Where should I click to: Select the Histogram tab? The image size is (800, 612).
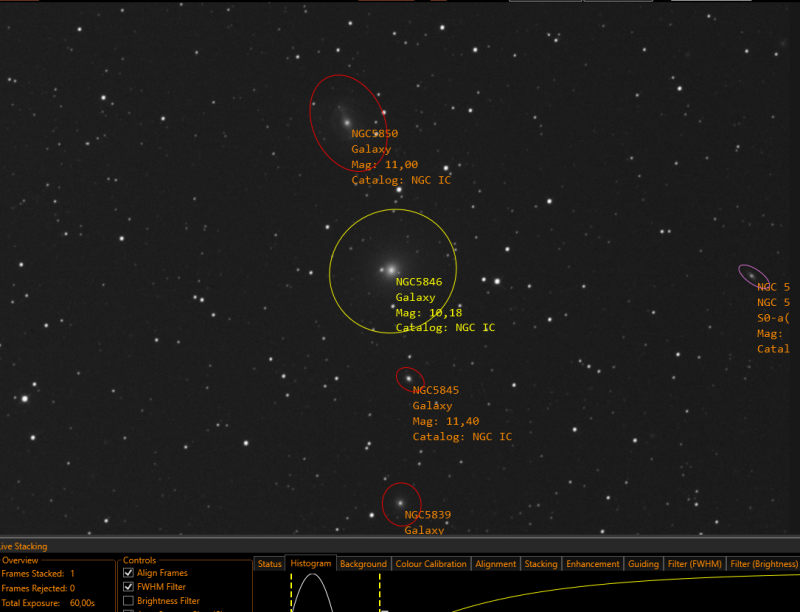point(311,563)
